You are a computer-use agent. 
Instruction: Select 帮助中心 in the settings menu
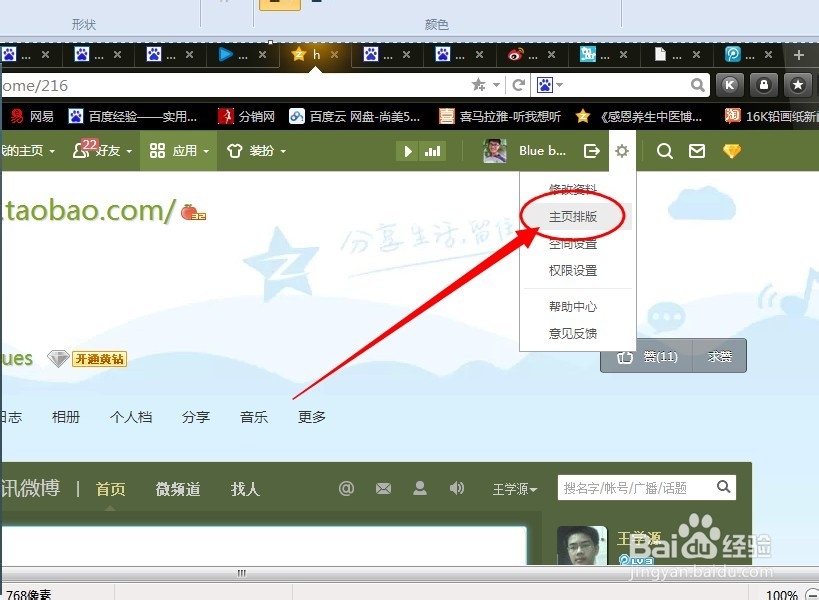coord(572,307)
